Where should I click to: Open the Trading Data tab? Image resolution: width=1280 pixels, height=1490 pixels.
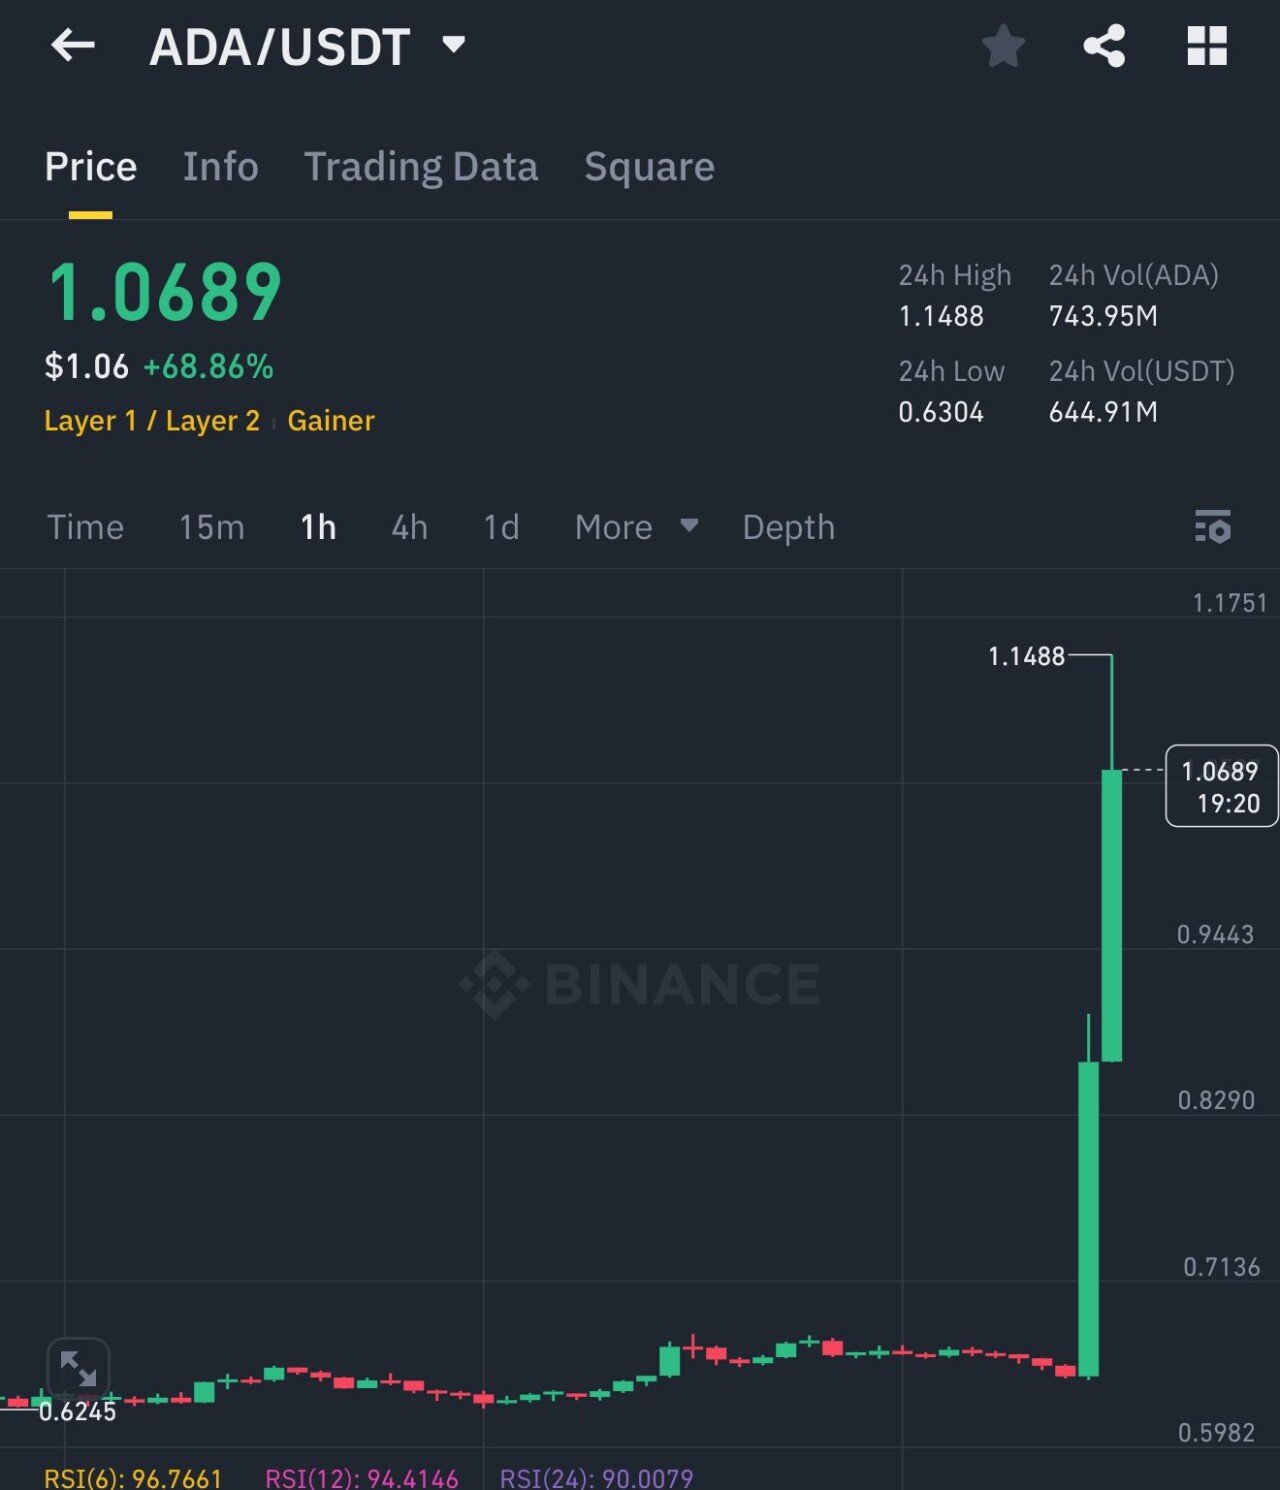click(x=421, y=167)
